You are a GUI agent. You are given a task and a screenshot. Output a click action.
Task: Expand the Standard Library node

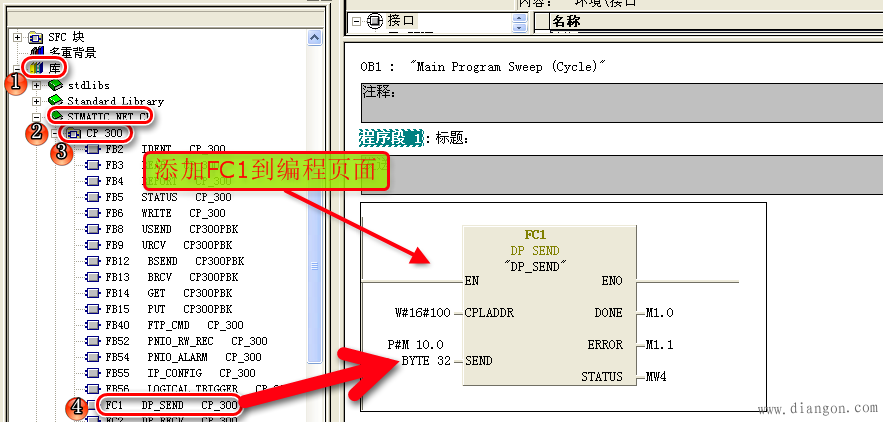click(x=37, y=101)
